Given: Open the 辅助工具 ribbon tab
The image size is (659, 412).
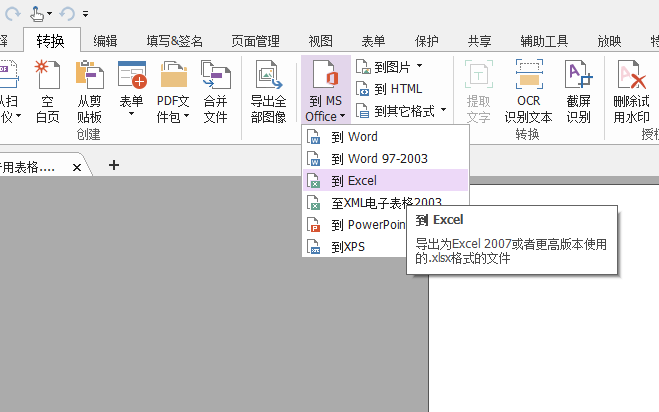Looking at the screenshot, I should pyautogui.click(x=544, y=41).
